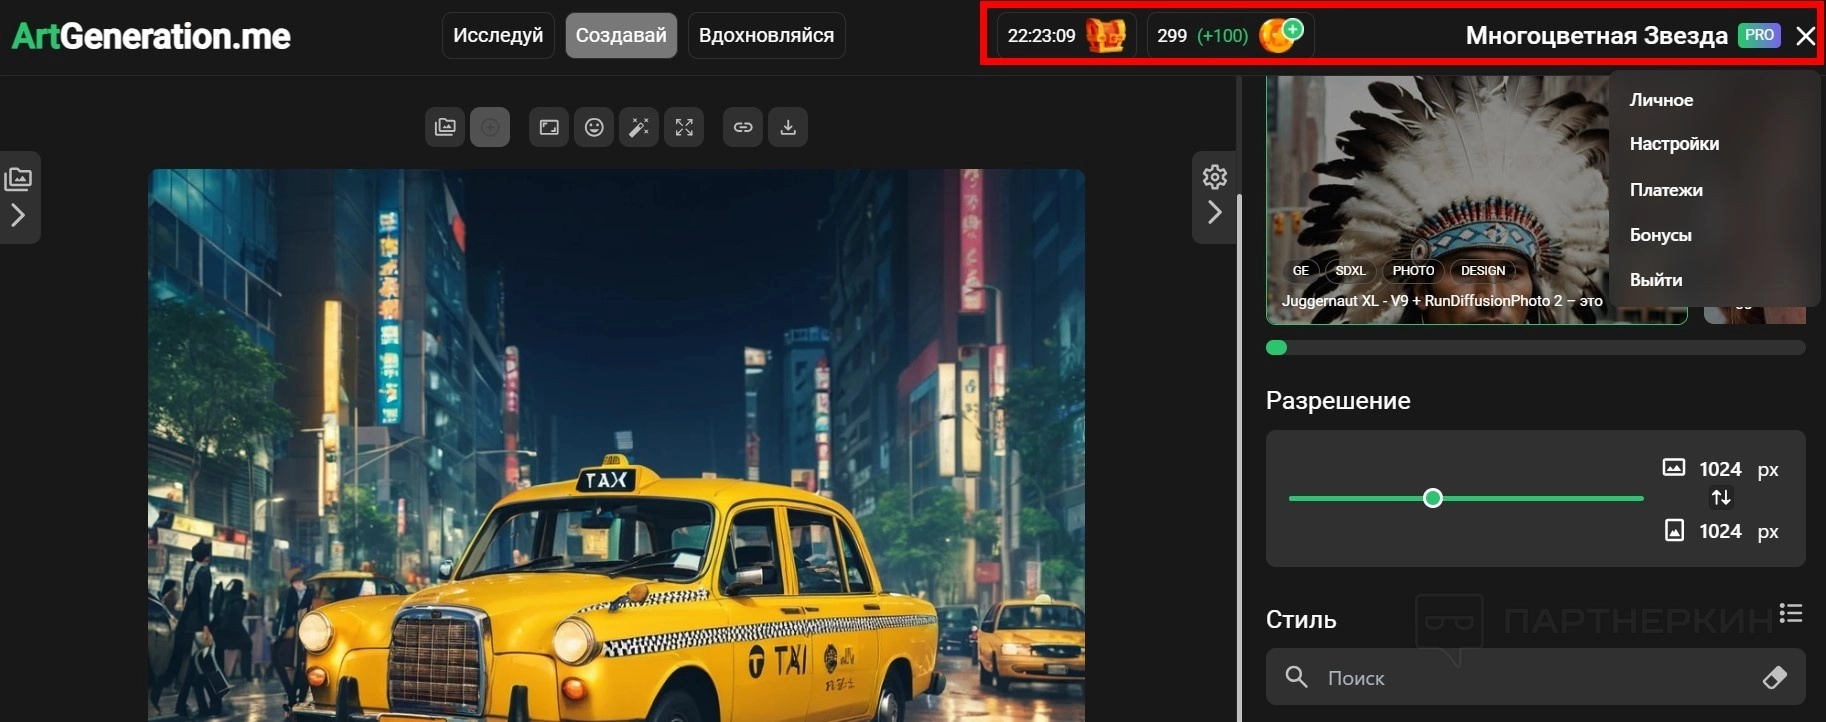The width and height of the screenshot is (1826, 722).
Task: Click the Стиль section heading
Action: [x=1301, y=620]
